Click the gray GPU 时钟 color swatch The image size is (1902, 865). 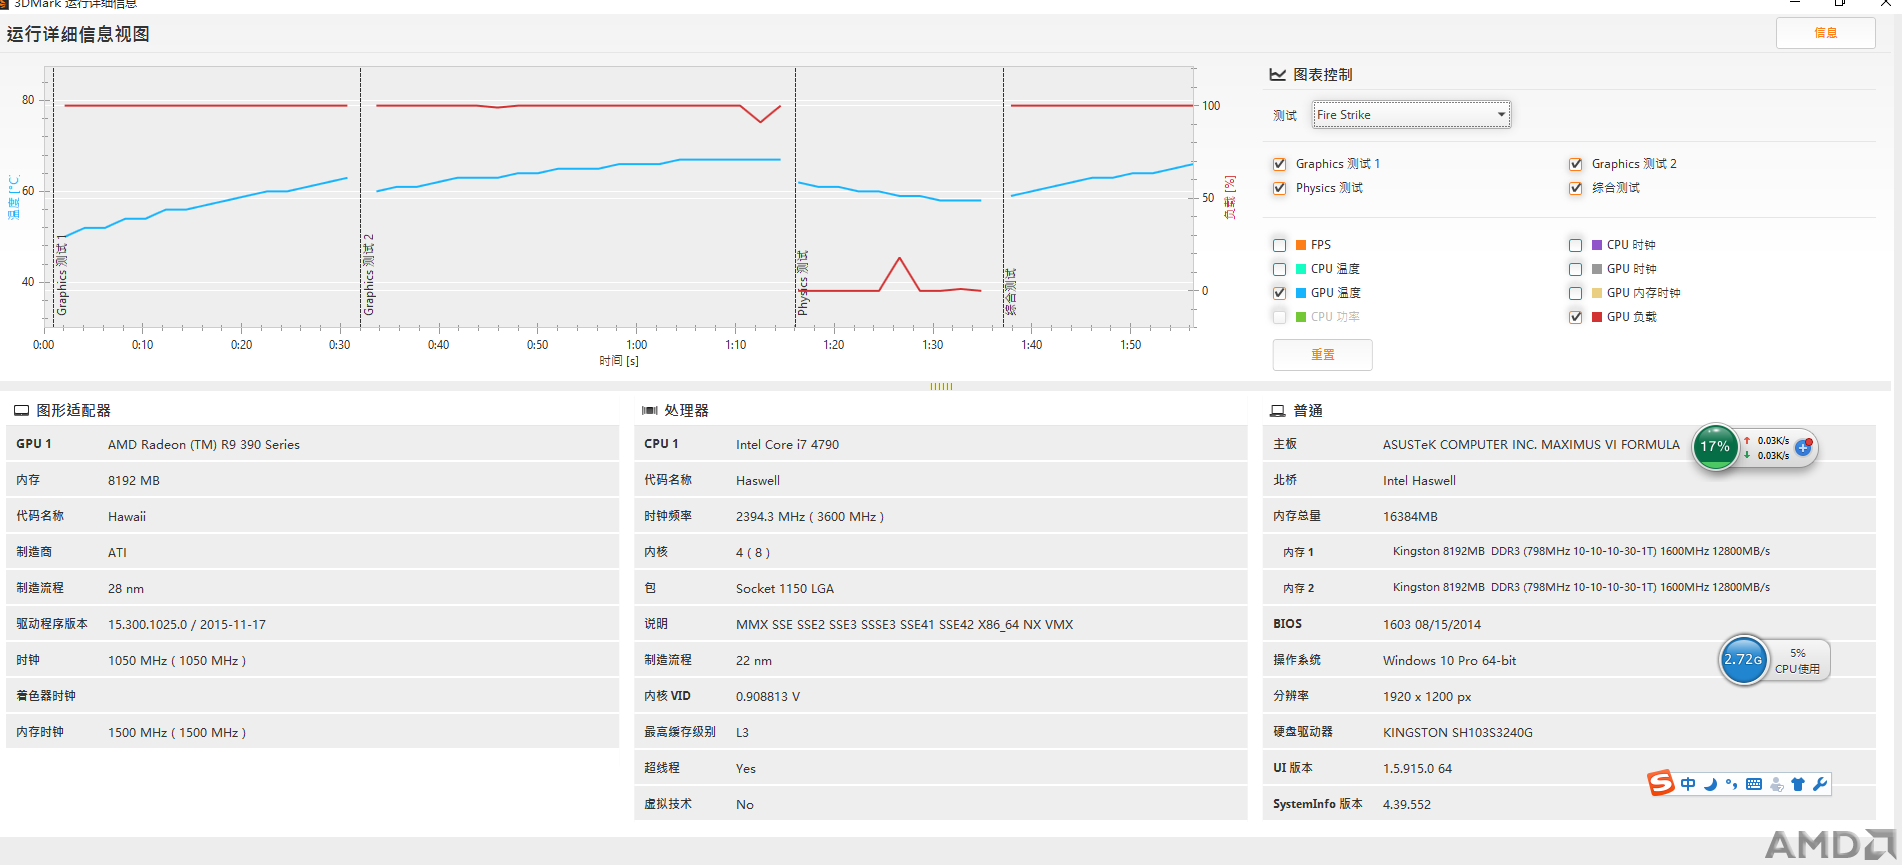(x=1597, y=269)
